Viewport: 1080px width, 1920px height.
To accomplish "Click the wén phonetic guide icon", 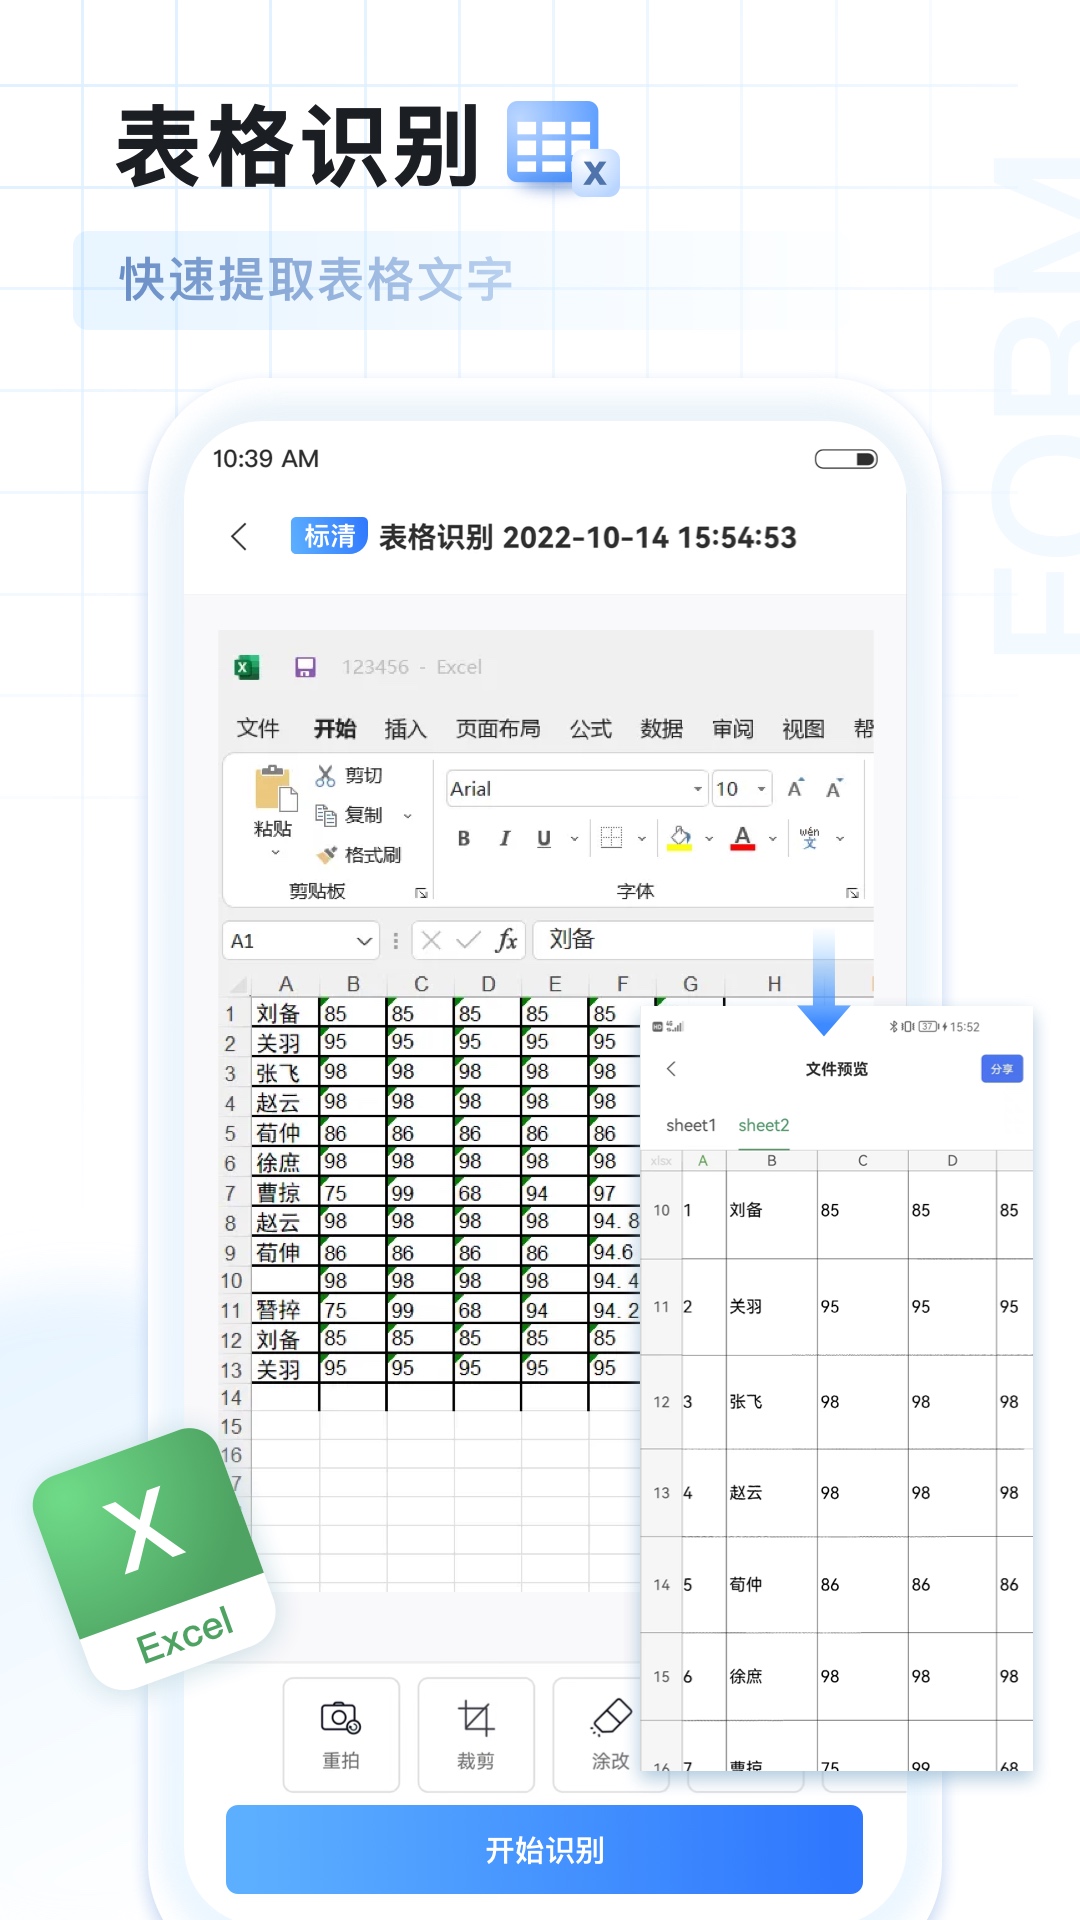I will 810,838.
